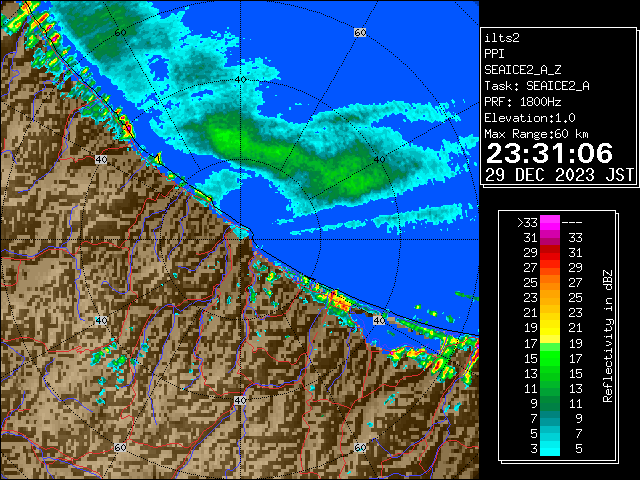
Task: Click the radar site name ilts2
Action: click(x=502, y=38)
